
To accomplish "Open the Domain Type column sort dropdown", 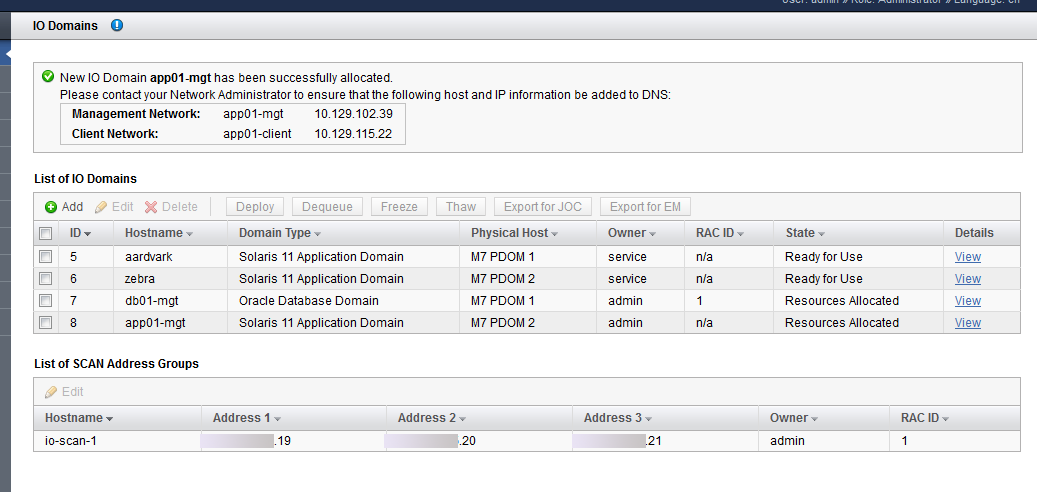I will coord(317,234).
